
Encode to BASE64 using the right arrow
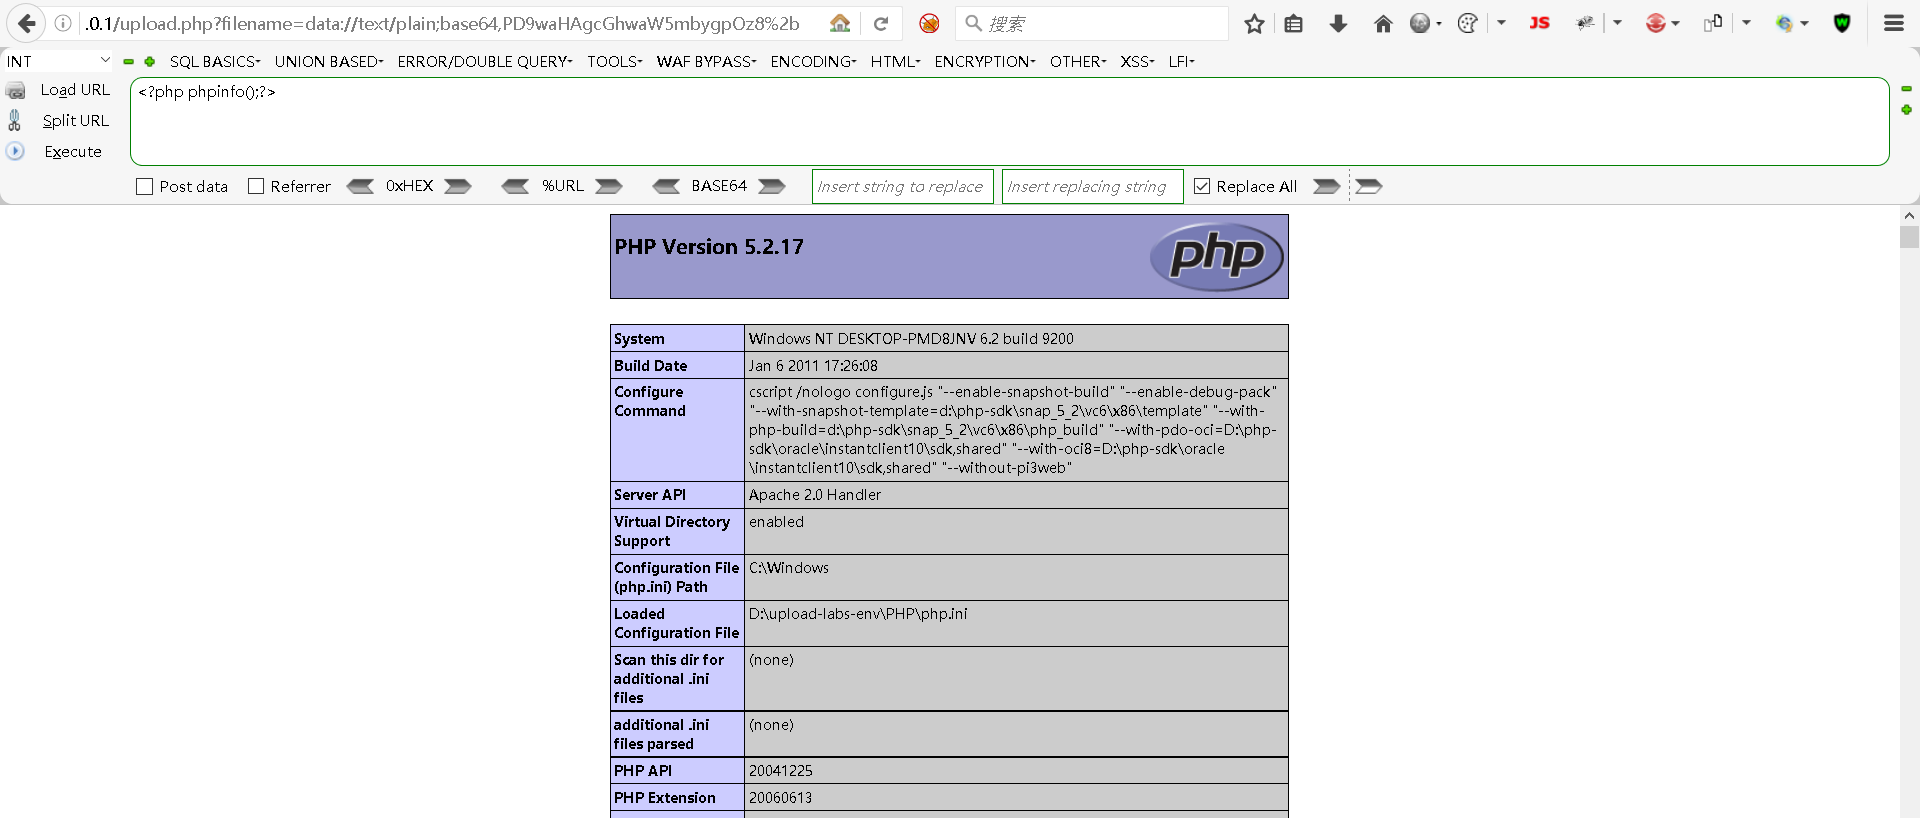[772, 186]
